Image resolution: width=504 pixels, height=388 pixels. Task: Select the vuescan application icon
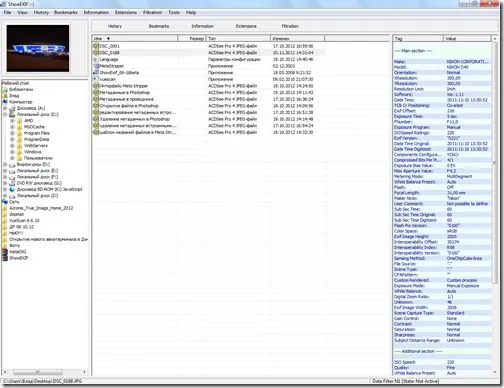pos(96,79)
